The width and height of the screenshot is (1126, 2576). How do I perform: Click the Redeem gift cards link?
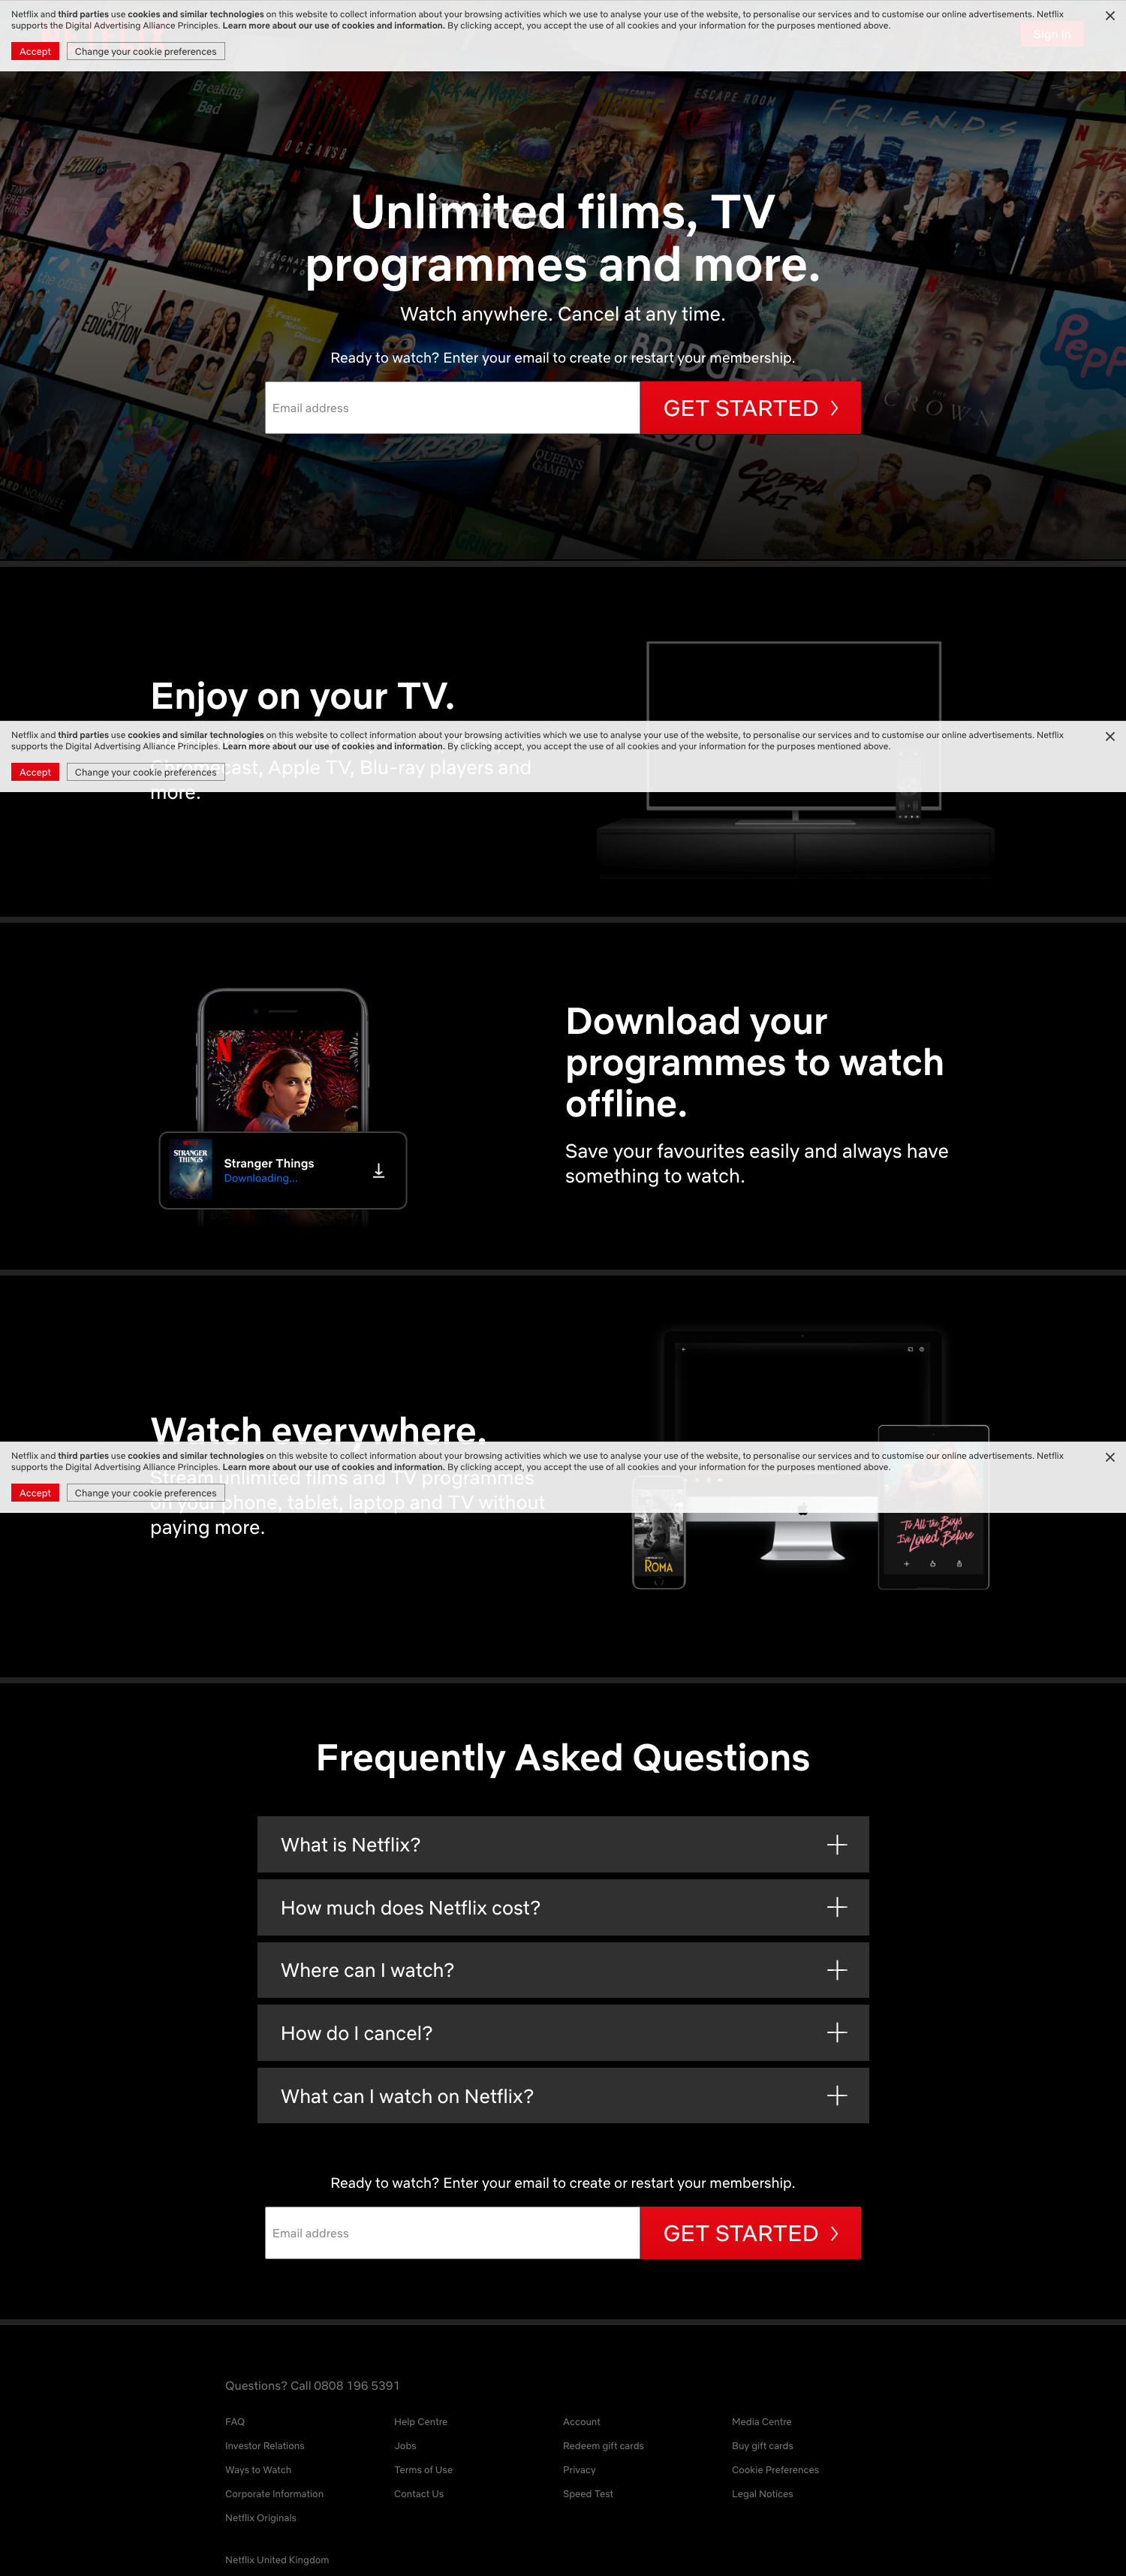pyautogui.click(x=603, y=2446)
